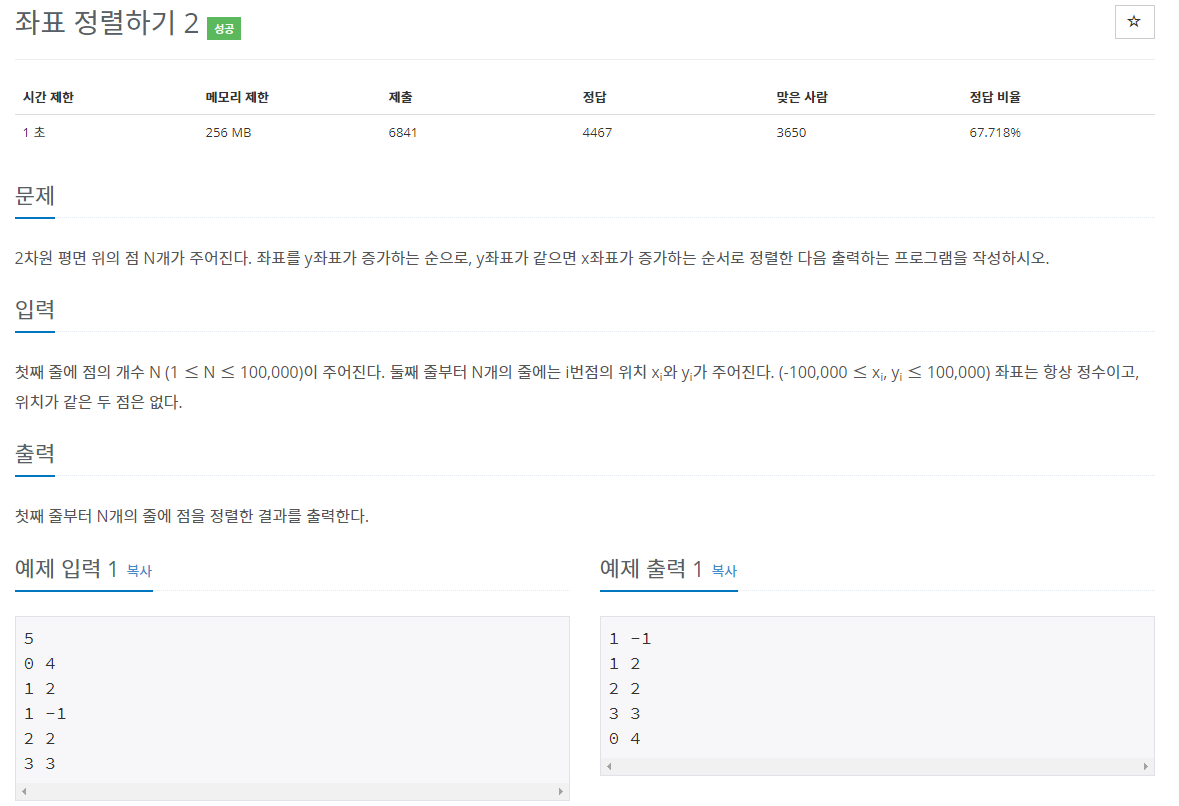The height and width of the screenshot is (806, 1179).
Task: Click the correct count 4467
Action: [x=597, y=132]
